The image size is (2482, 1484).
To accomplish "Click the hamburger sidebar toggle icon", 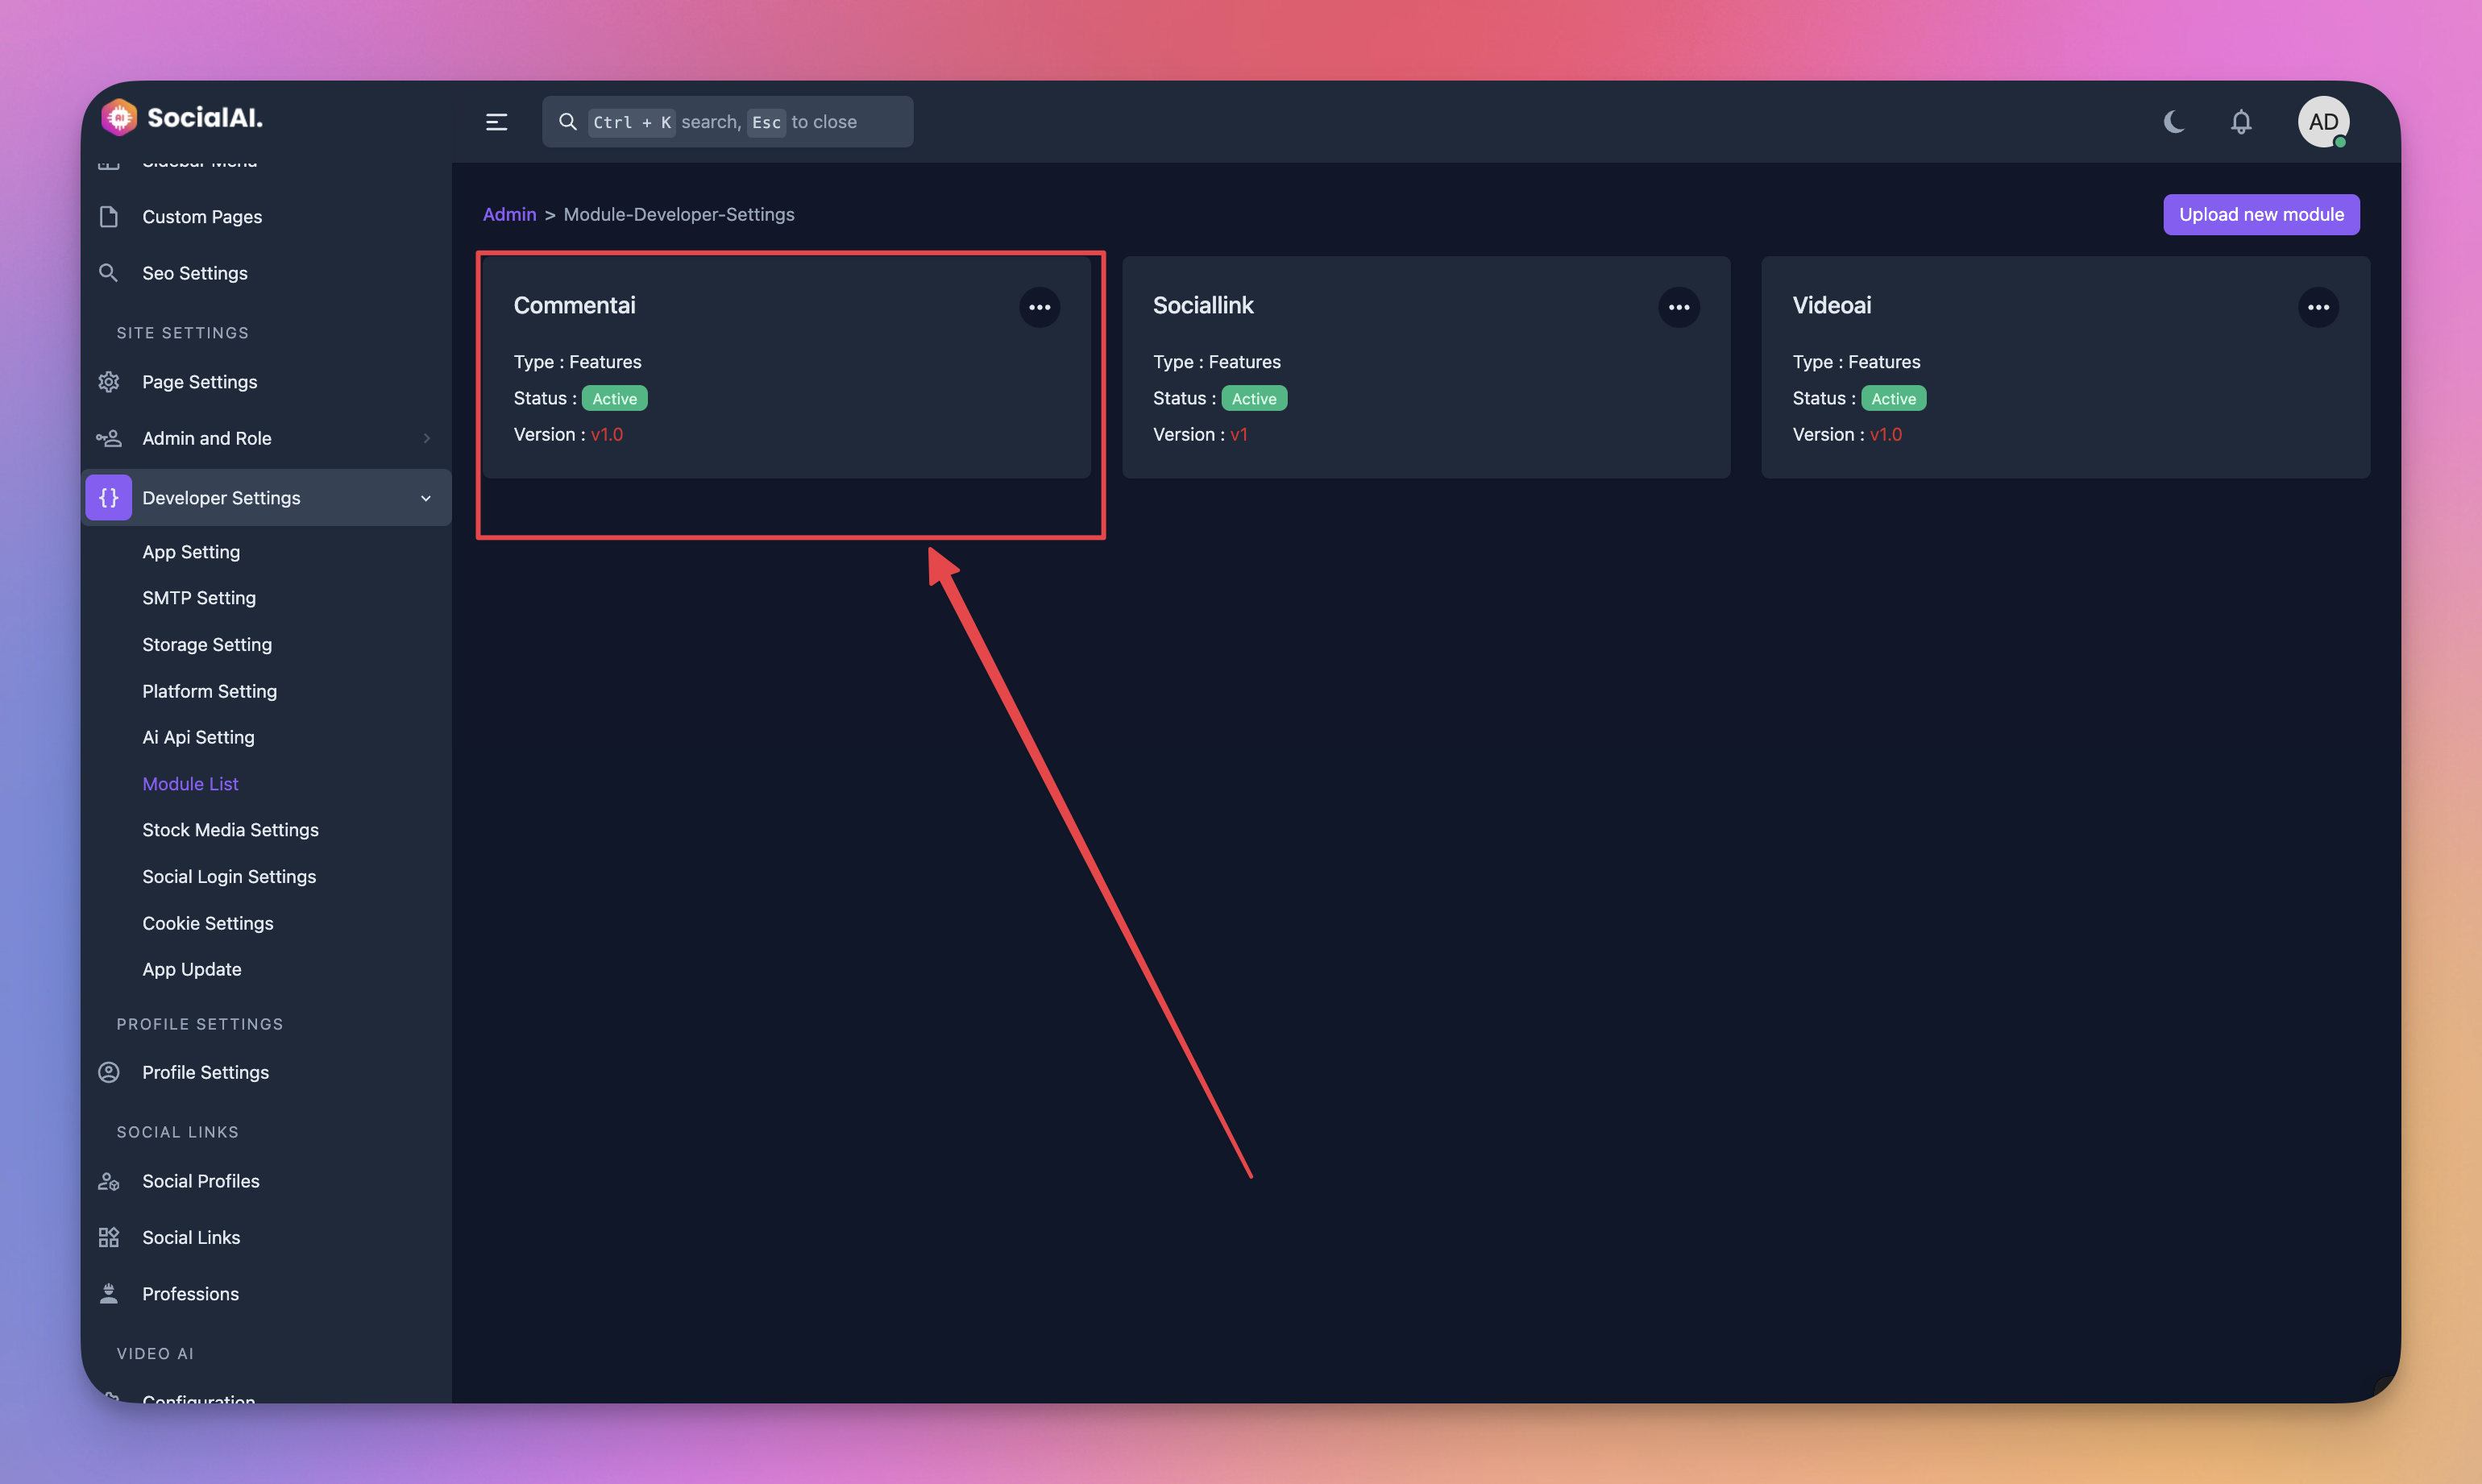I will pos(496,122).
